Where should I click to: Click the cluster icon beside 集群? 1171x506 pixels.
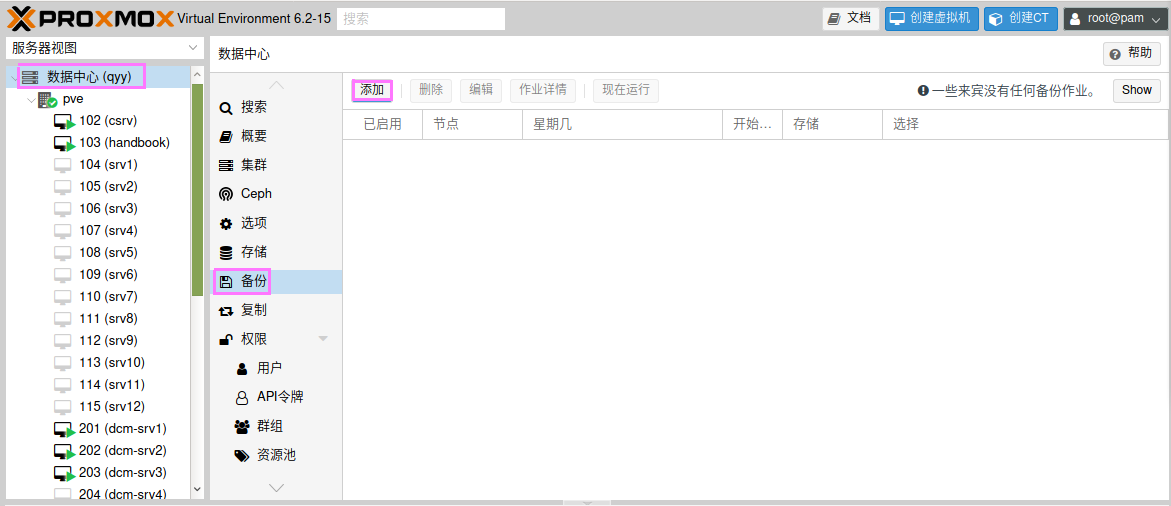click(x=226, y=166)
